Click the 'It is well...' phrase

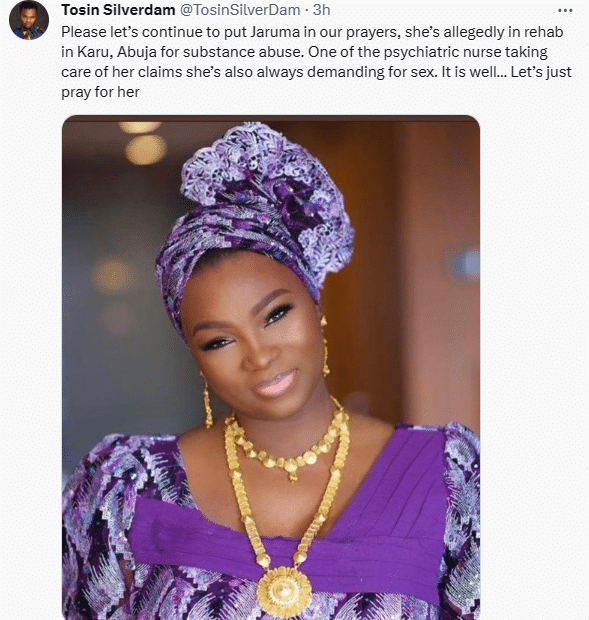coord(474,72)
